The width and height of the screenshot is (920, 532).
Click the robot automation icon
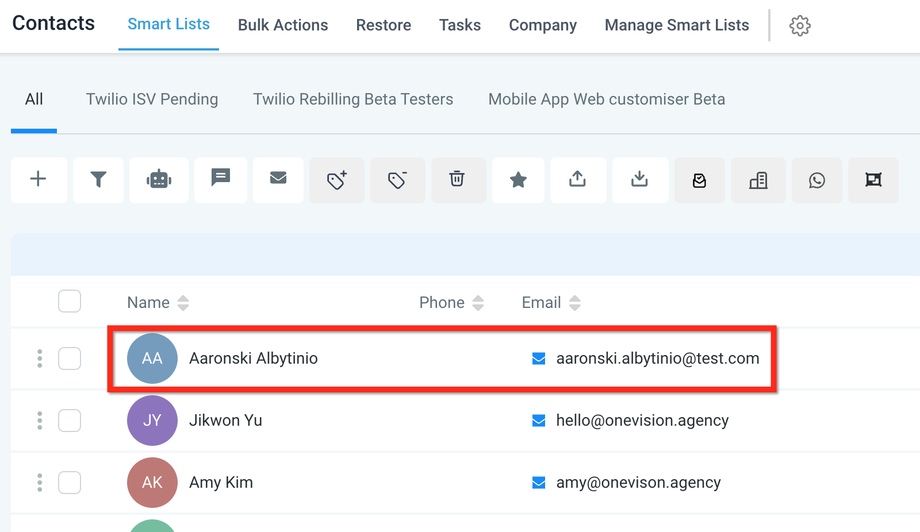(158, 180)
